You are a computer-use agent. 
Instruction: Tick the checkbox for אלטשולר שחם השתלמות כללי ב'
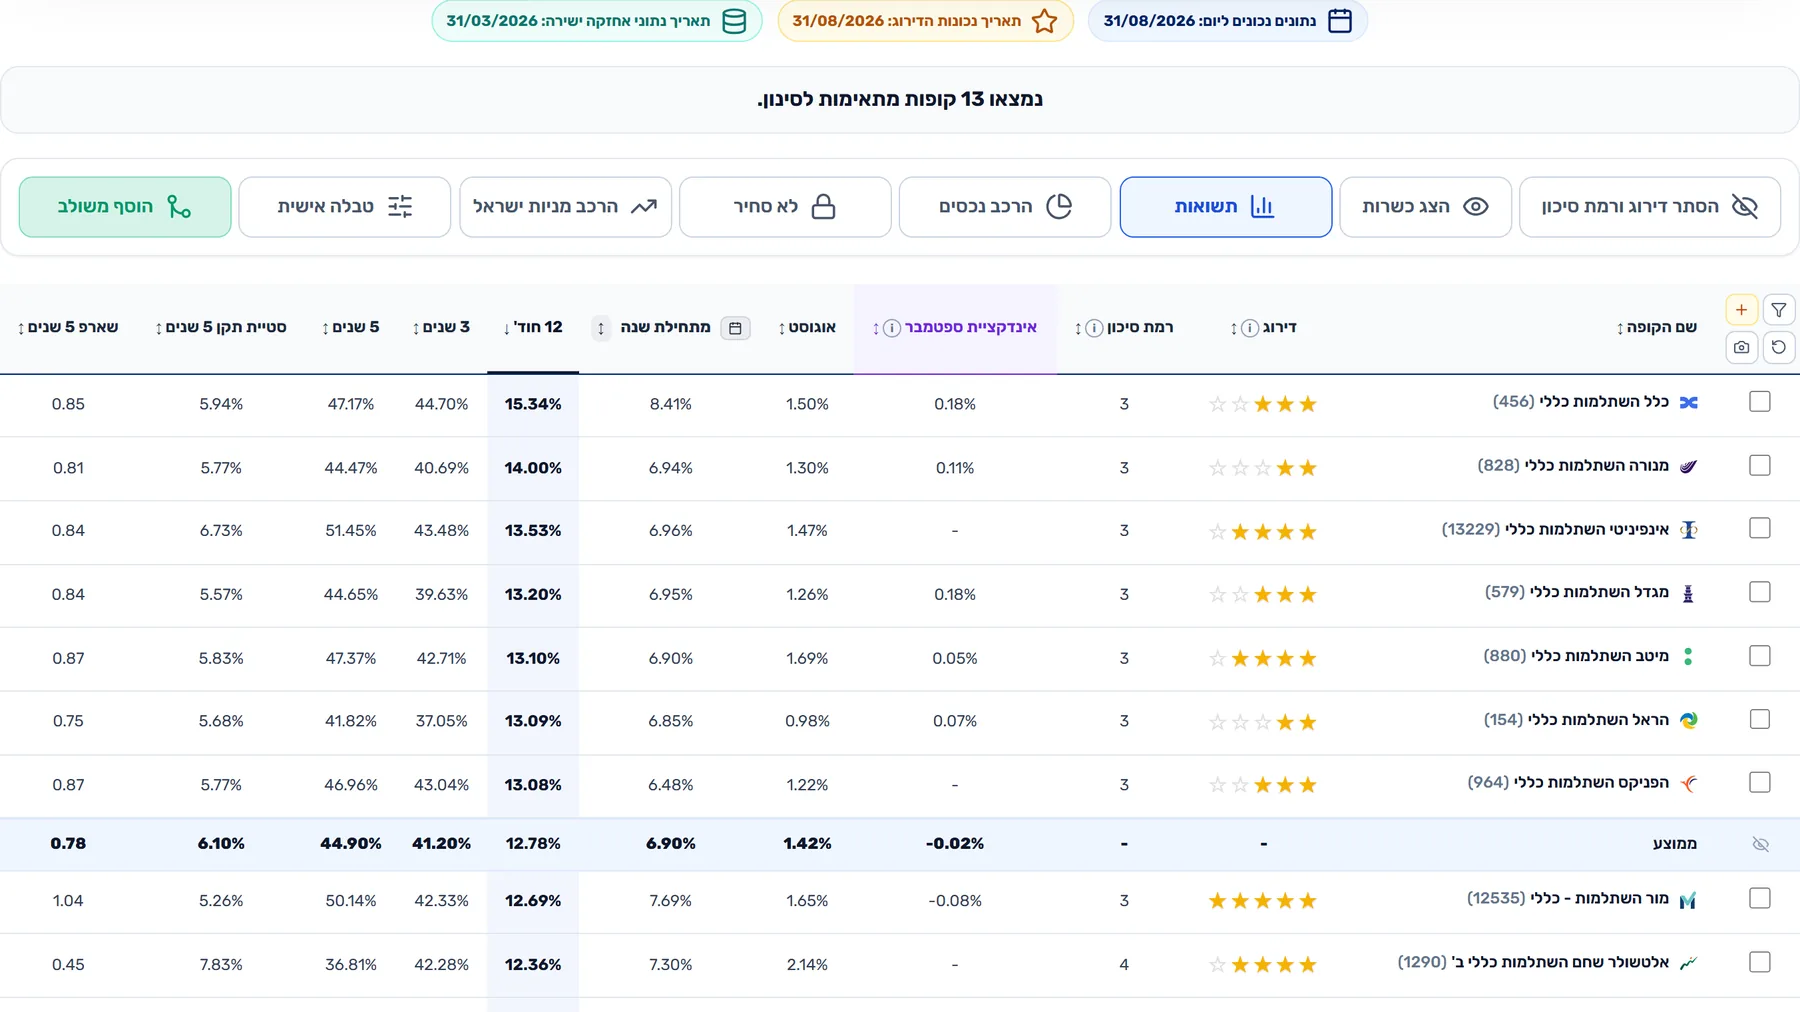pyautogui.click(x=1760, y=962)
